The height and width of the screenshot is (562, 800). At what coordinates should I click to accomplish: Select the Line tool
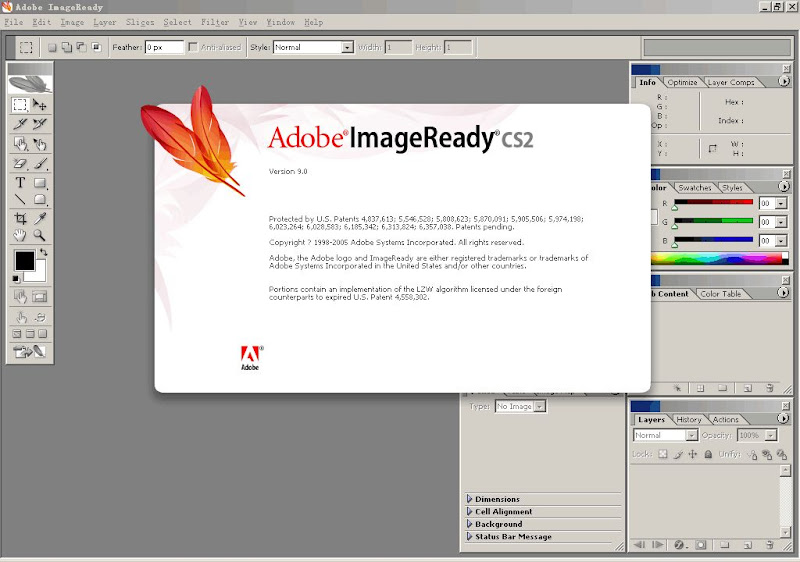20,199
